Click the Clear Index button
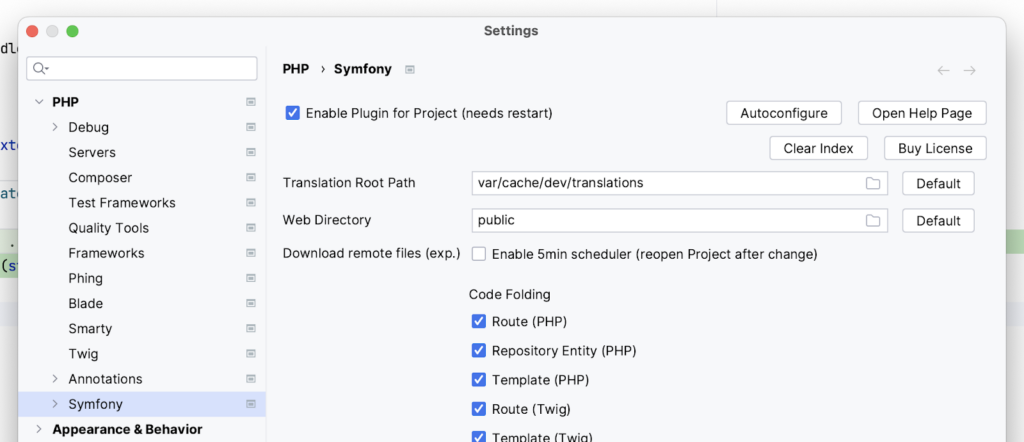The height and width of the screenshot is (442, 1024). coord(818,148)
